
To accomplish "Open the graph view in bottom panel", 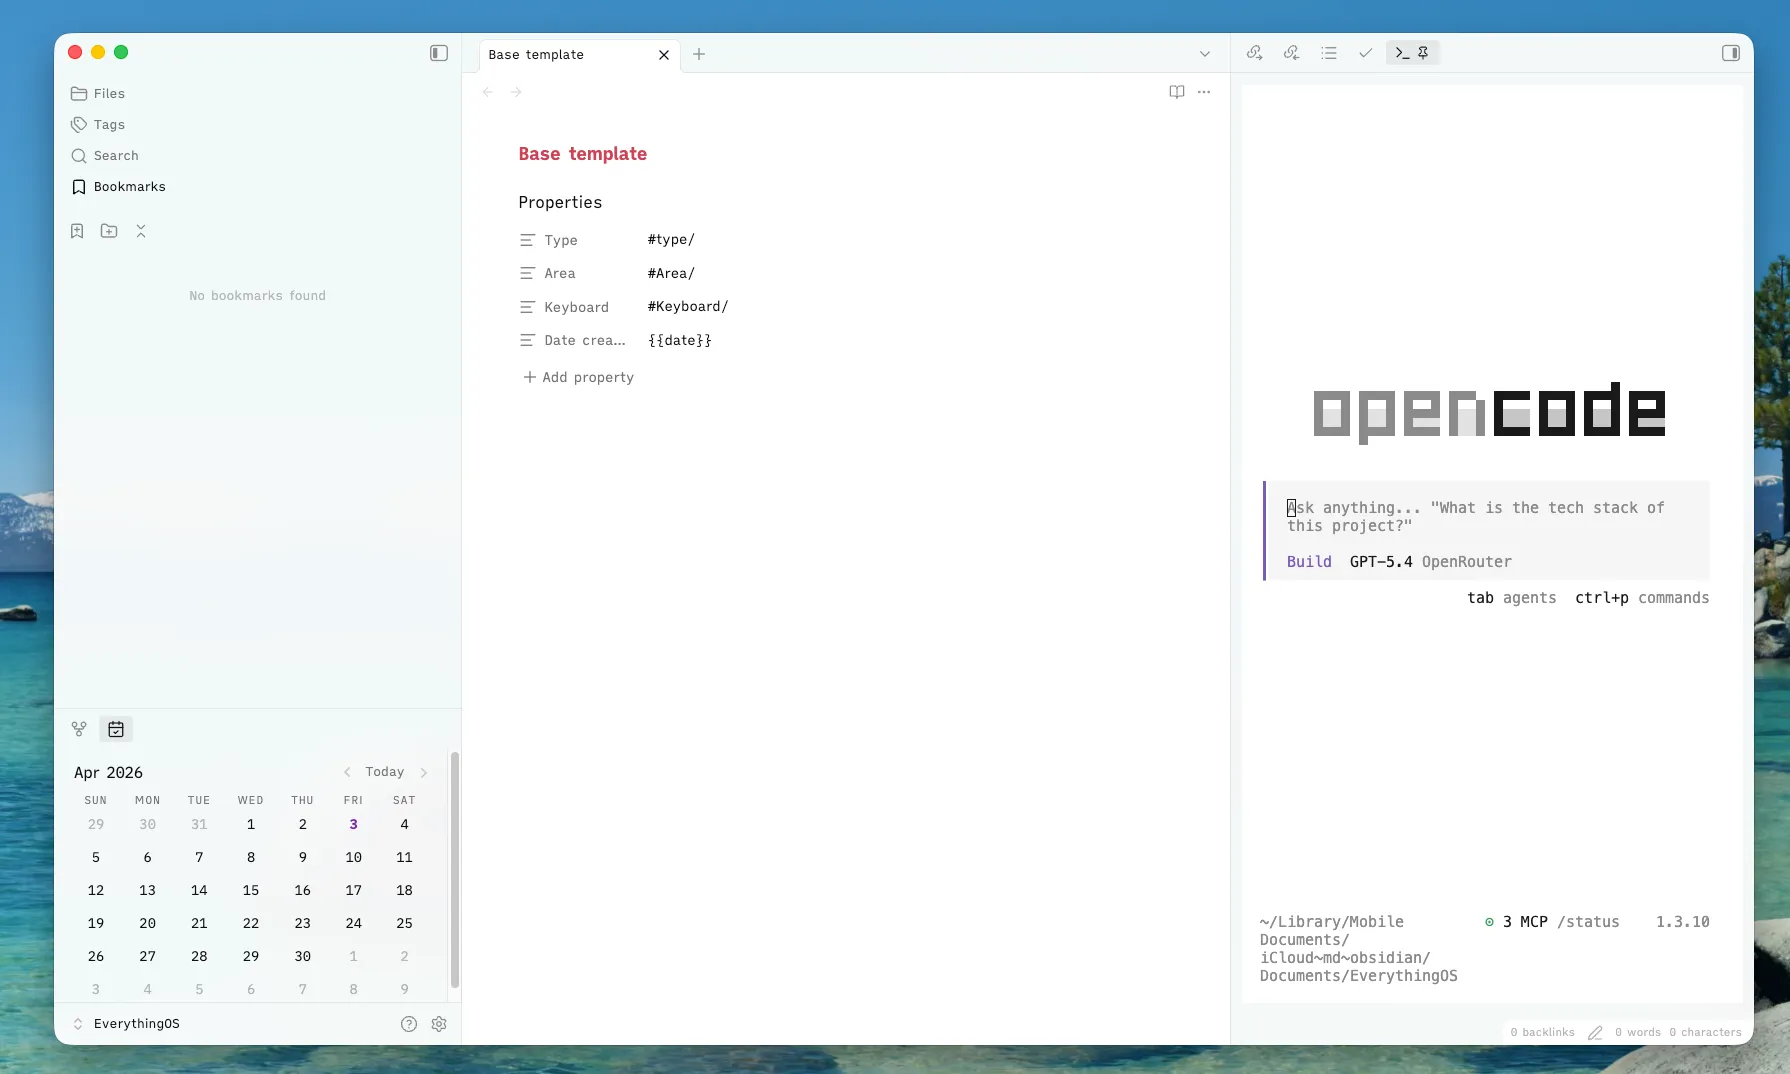I will coord(79,729).
